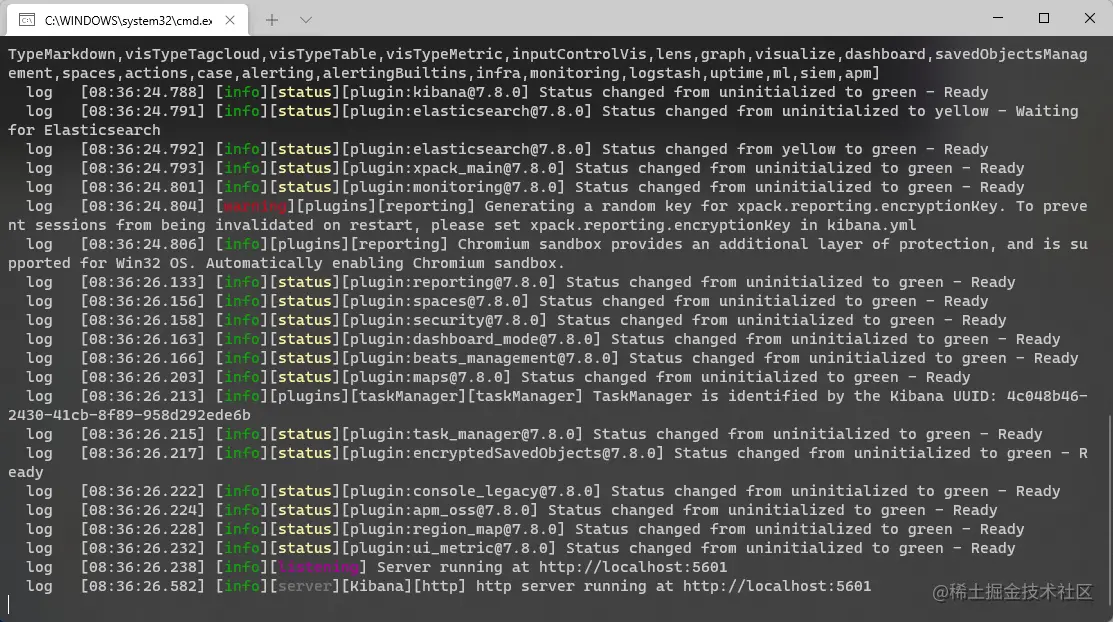Click 'plugin:beats_management@7.8.0' text
Image resolution: width=1113 pixels, height=622 pixels.
click(480, 359)
